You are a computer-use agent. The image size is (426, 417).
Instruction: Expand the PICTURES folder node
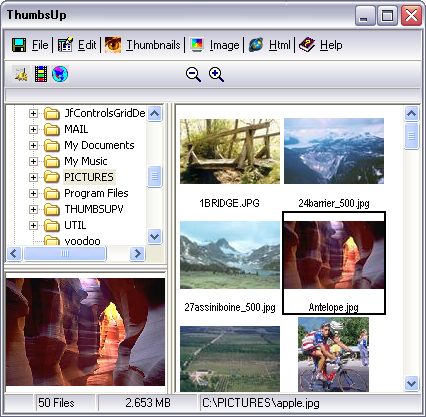[33, 177]
